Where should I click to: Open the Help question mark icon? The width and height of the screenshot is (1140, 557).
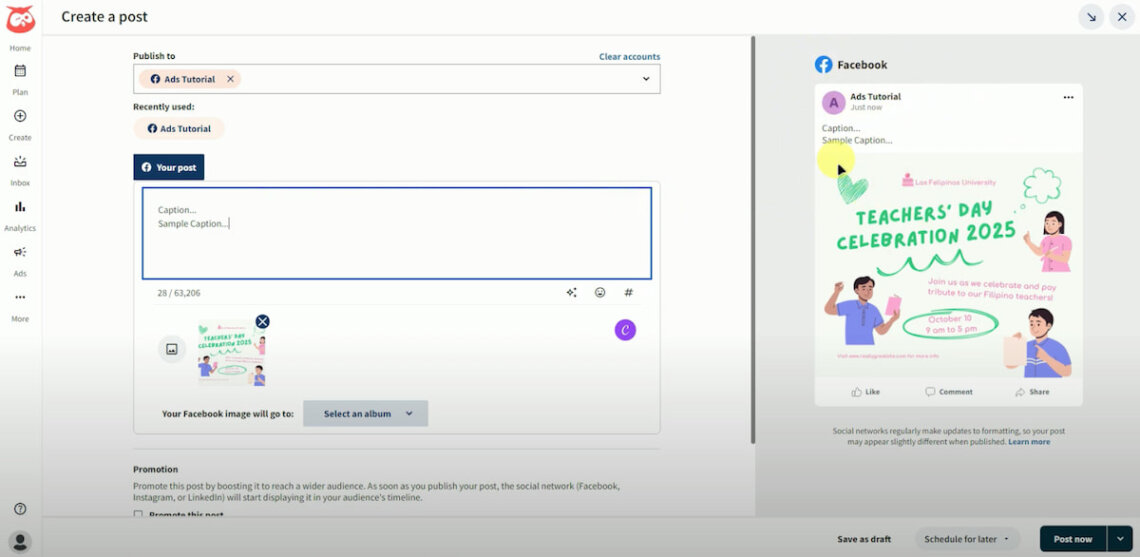(20, 509)
